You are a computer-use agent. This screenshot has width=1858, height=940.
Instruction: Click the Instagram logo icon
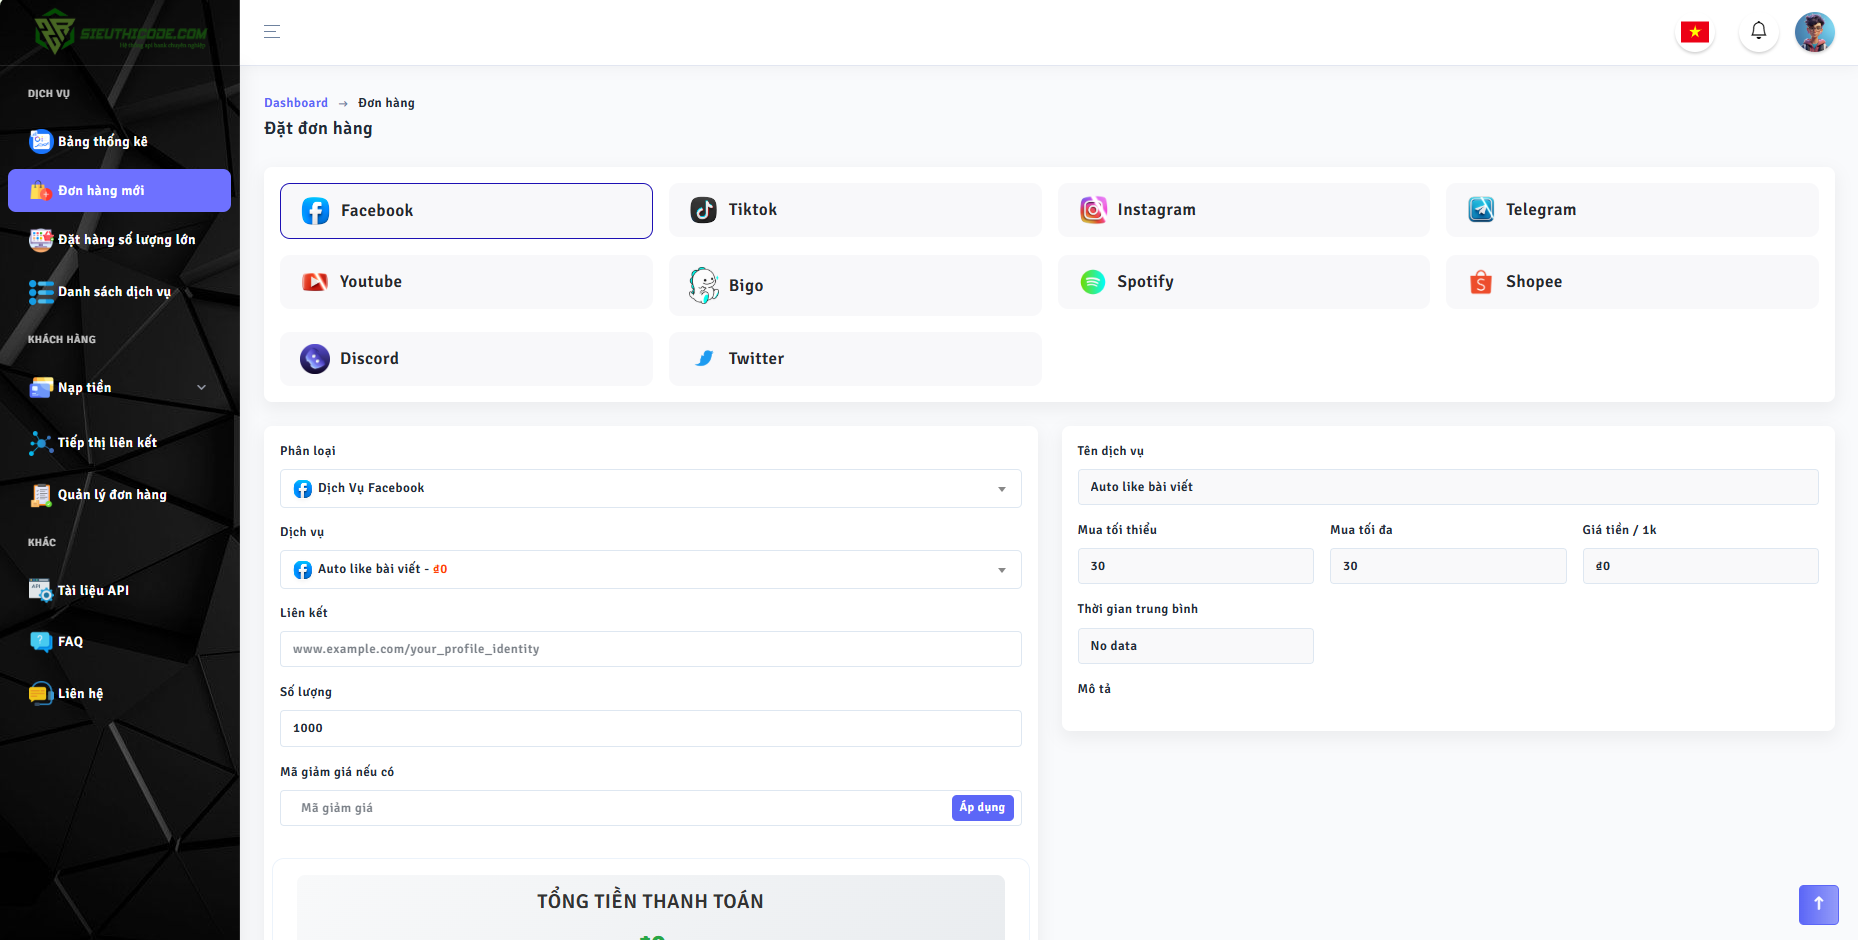(x=1093, y=210)
